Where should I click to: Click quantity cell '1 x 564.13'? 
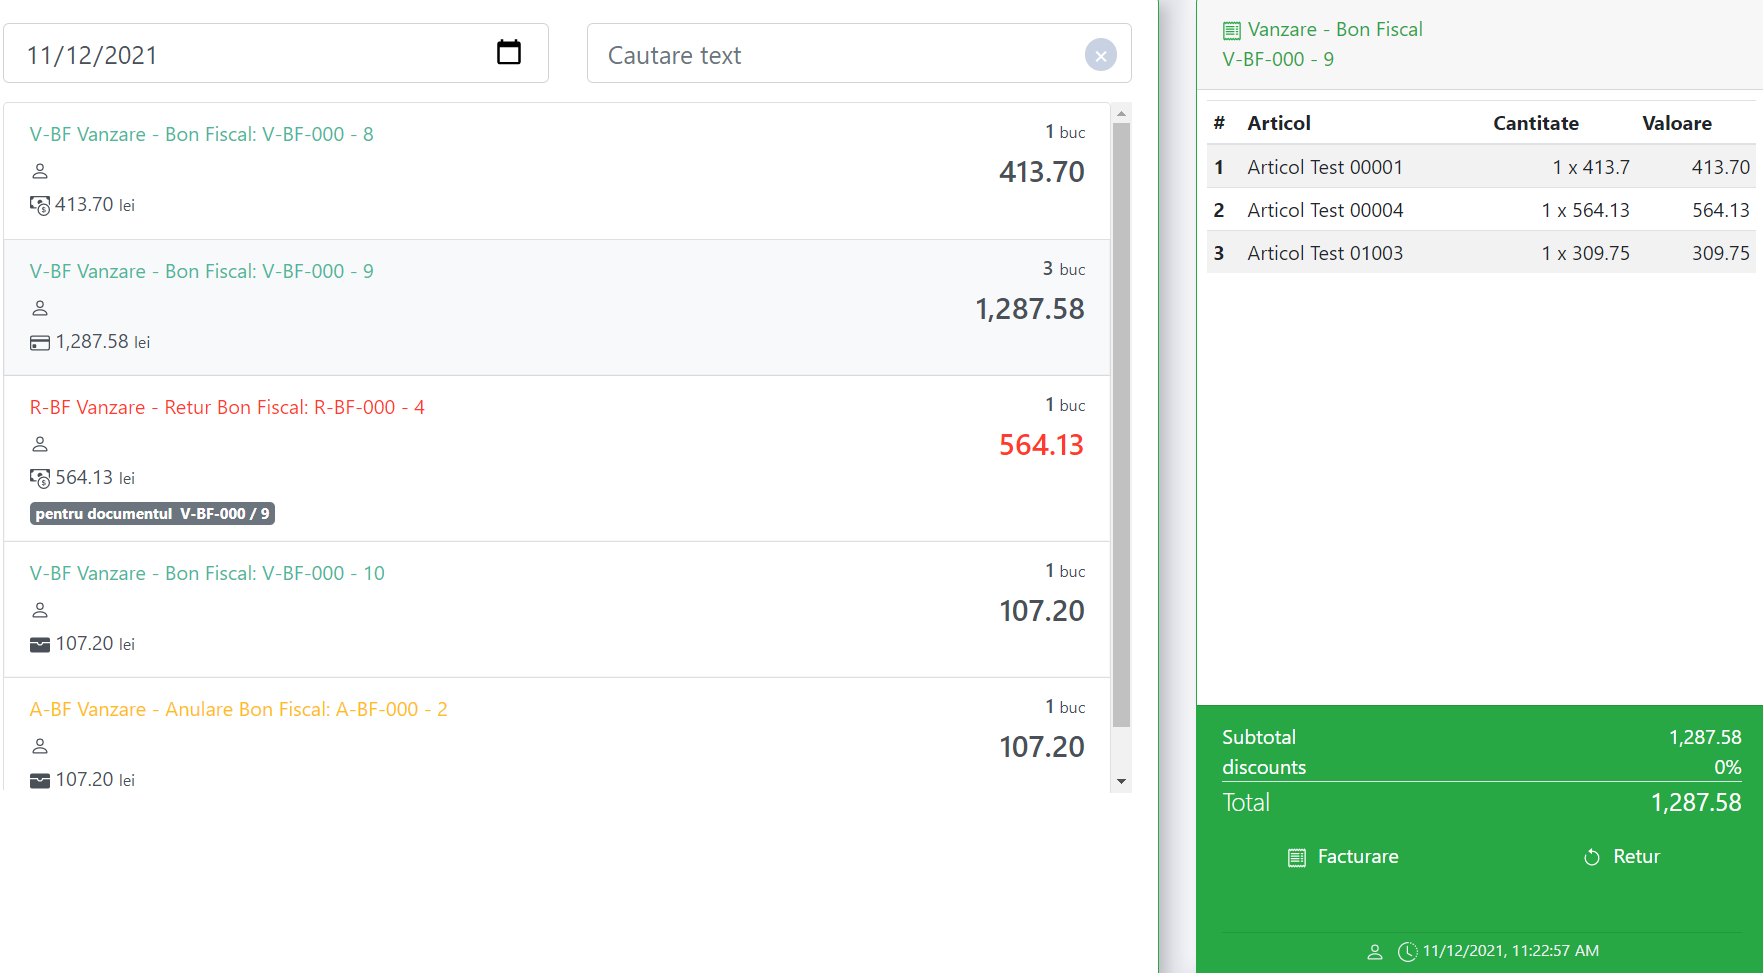coord(1585,210)
